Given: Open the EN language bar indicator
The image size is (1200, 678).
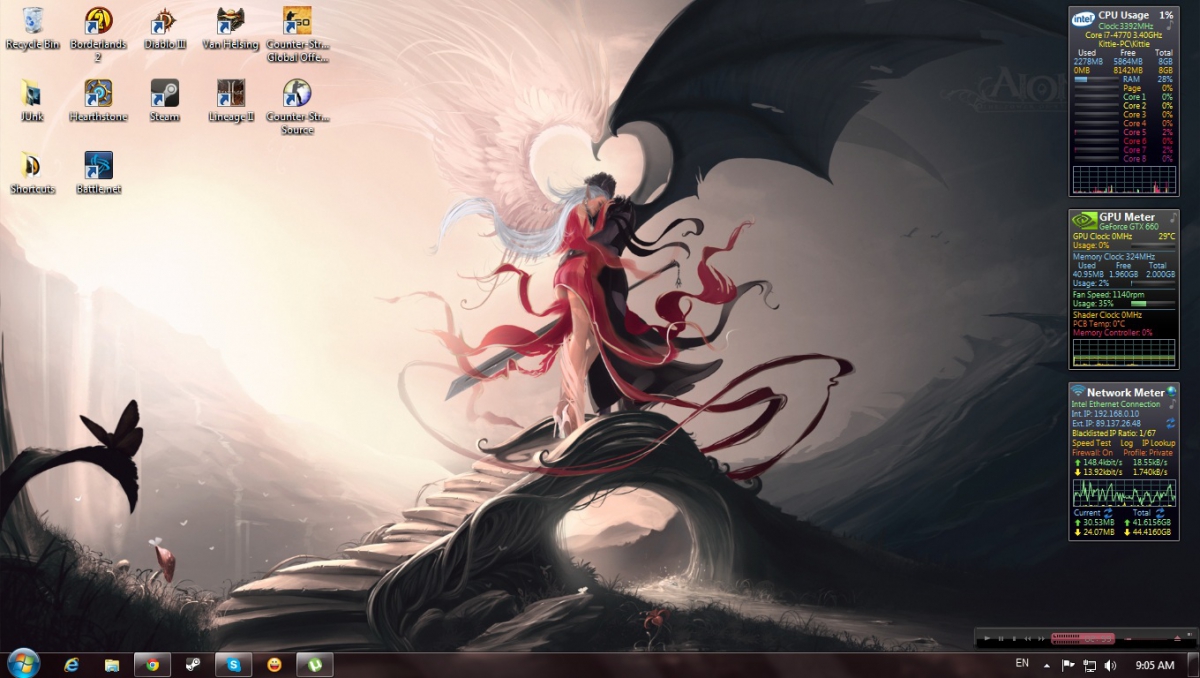Looking at the screenshot, I should tap(1021, 663).
